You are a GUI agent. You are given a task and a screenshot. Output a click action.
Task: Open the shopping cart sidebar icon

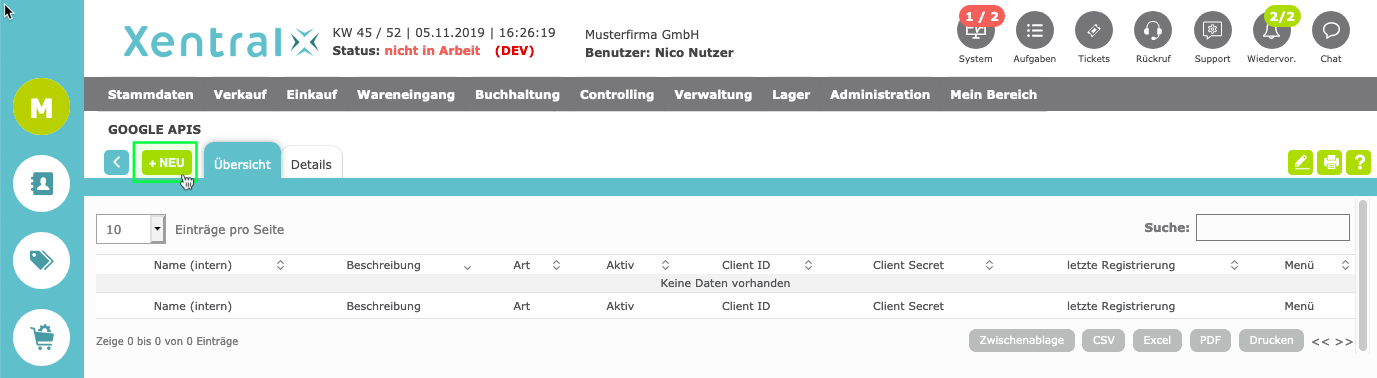(x=42, y=337)
